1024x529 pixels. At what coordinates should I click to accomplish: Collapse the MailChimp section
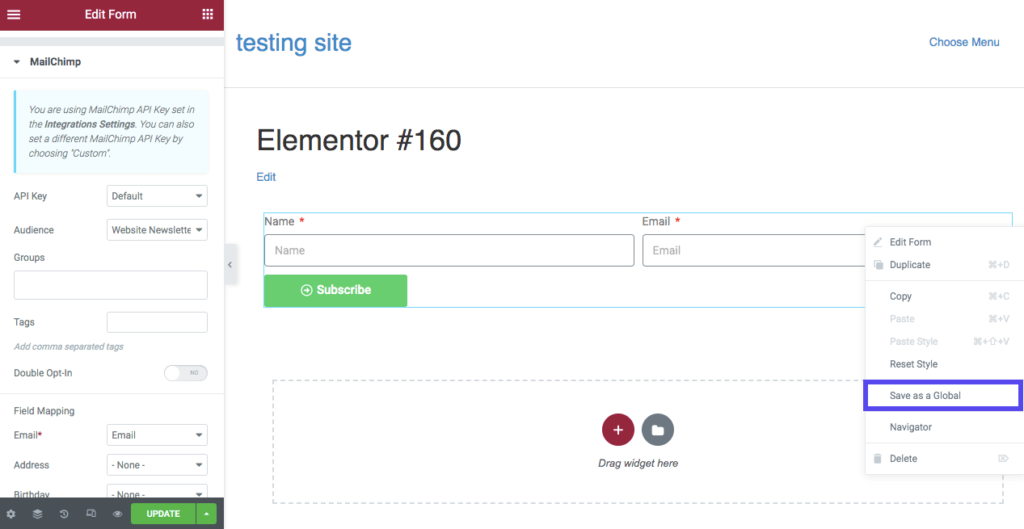click(17, 62)
